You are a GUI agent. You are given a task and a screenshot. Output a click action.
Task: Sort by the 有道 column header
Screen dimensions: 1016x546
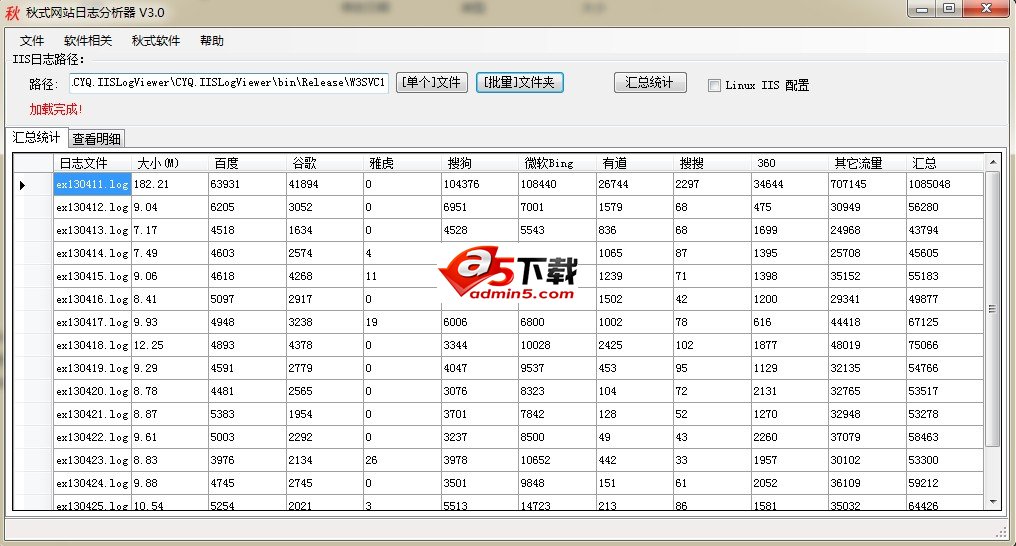point(634,163)
